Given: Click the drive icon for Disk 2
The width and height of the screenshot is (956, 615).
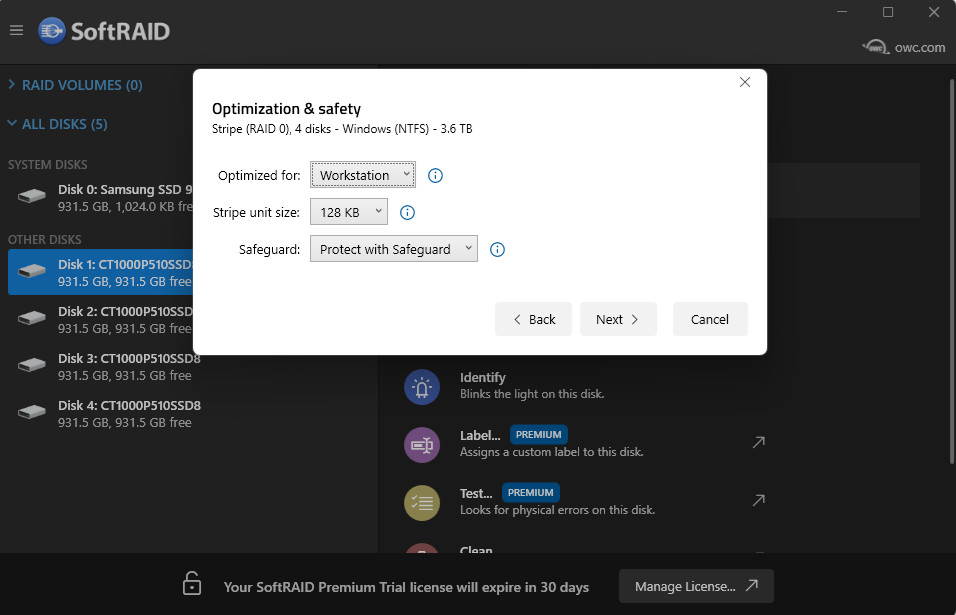Looking at the screenshot, I should click(x=32, y=318).
